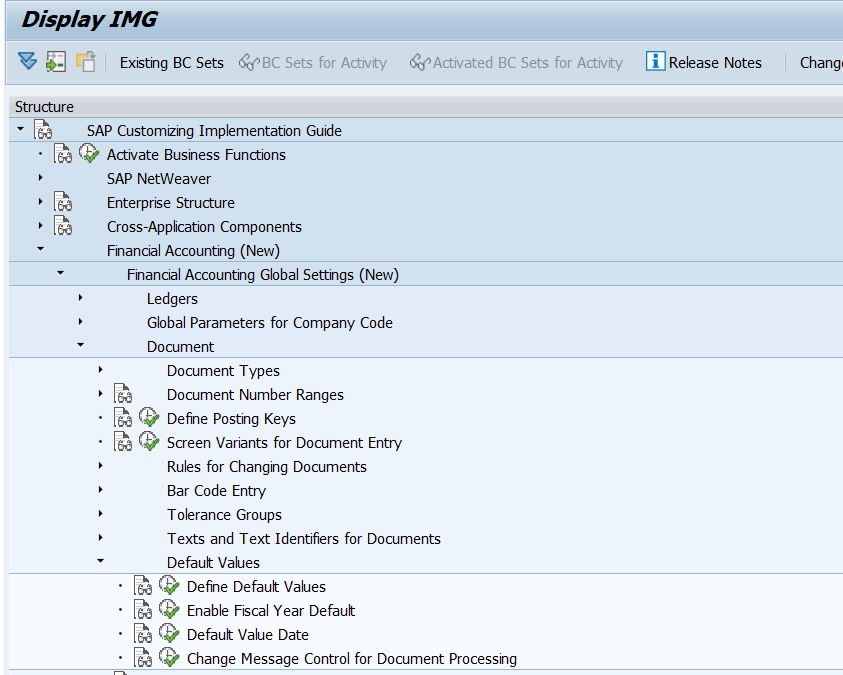Execute the Define Default Values activity icon

click(169, 586)
